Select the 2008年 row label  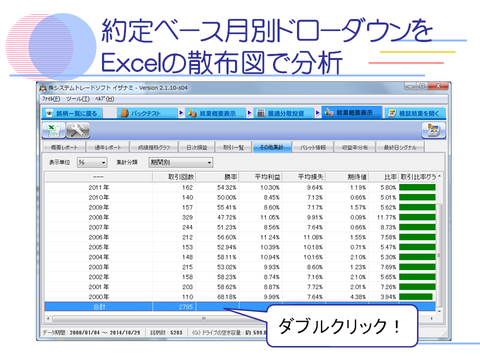pos(99,217)
